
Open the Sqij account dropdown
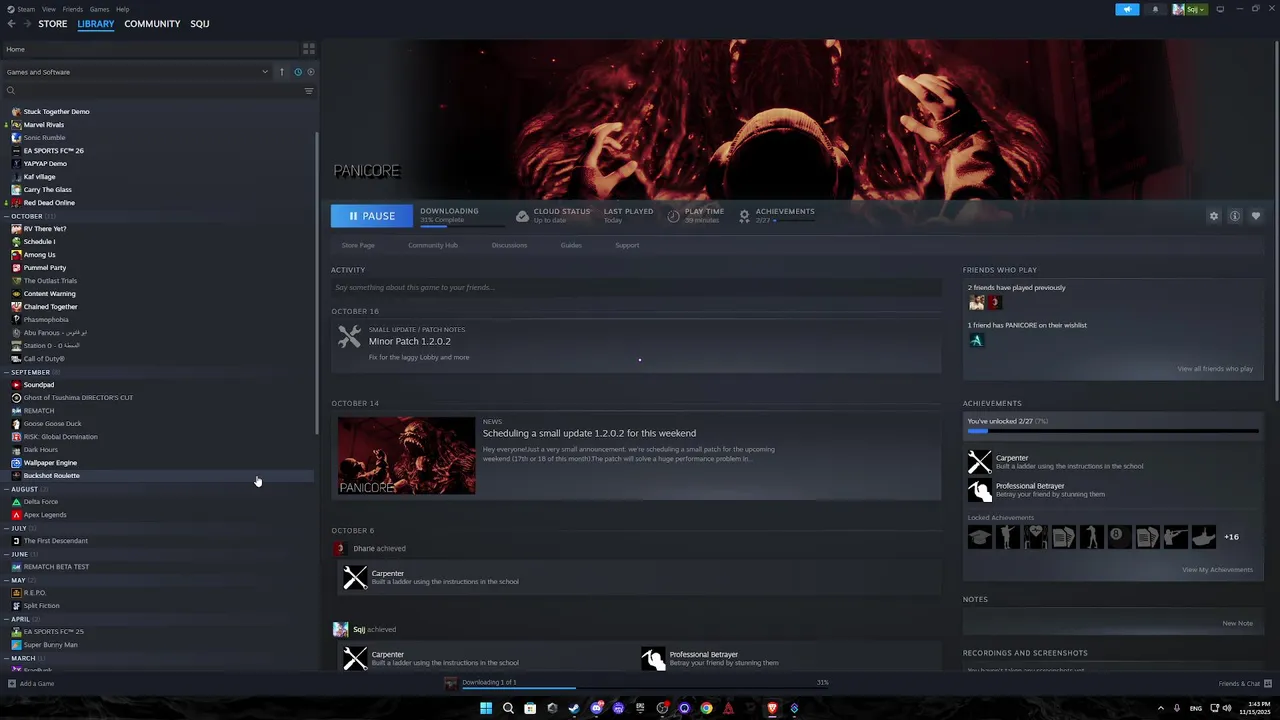coord(1190,9)
